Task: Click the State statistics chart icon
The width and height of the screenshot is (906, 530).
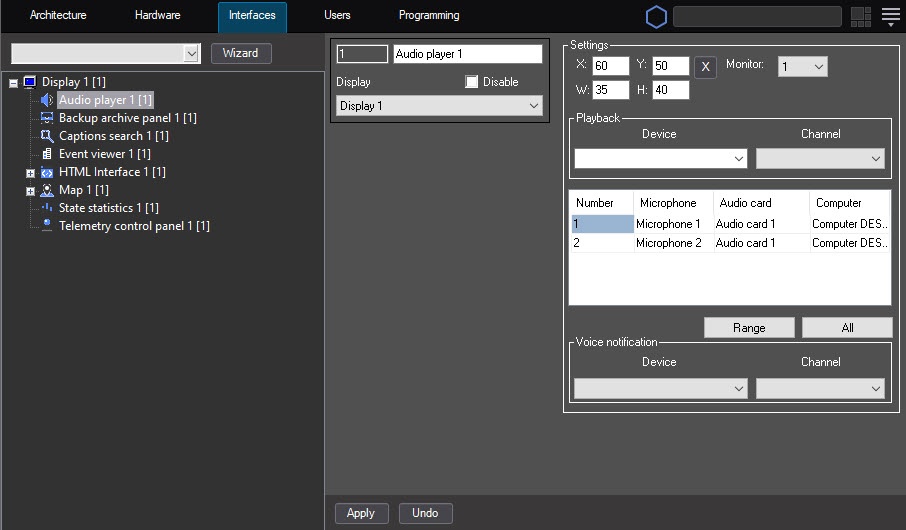Action: pos(47,208)
